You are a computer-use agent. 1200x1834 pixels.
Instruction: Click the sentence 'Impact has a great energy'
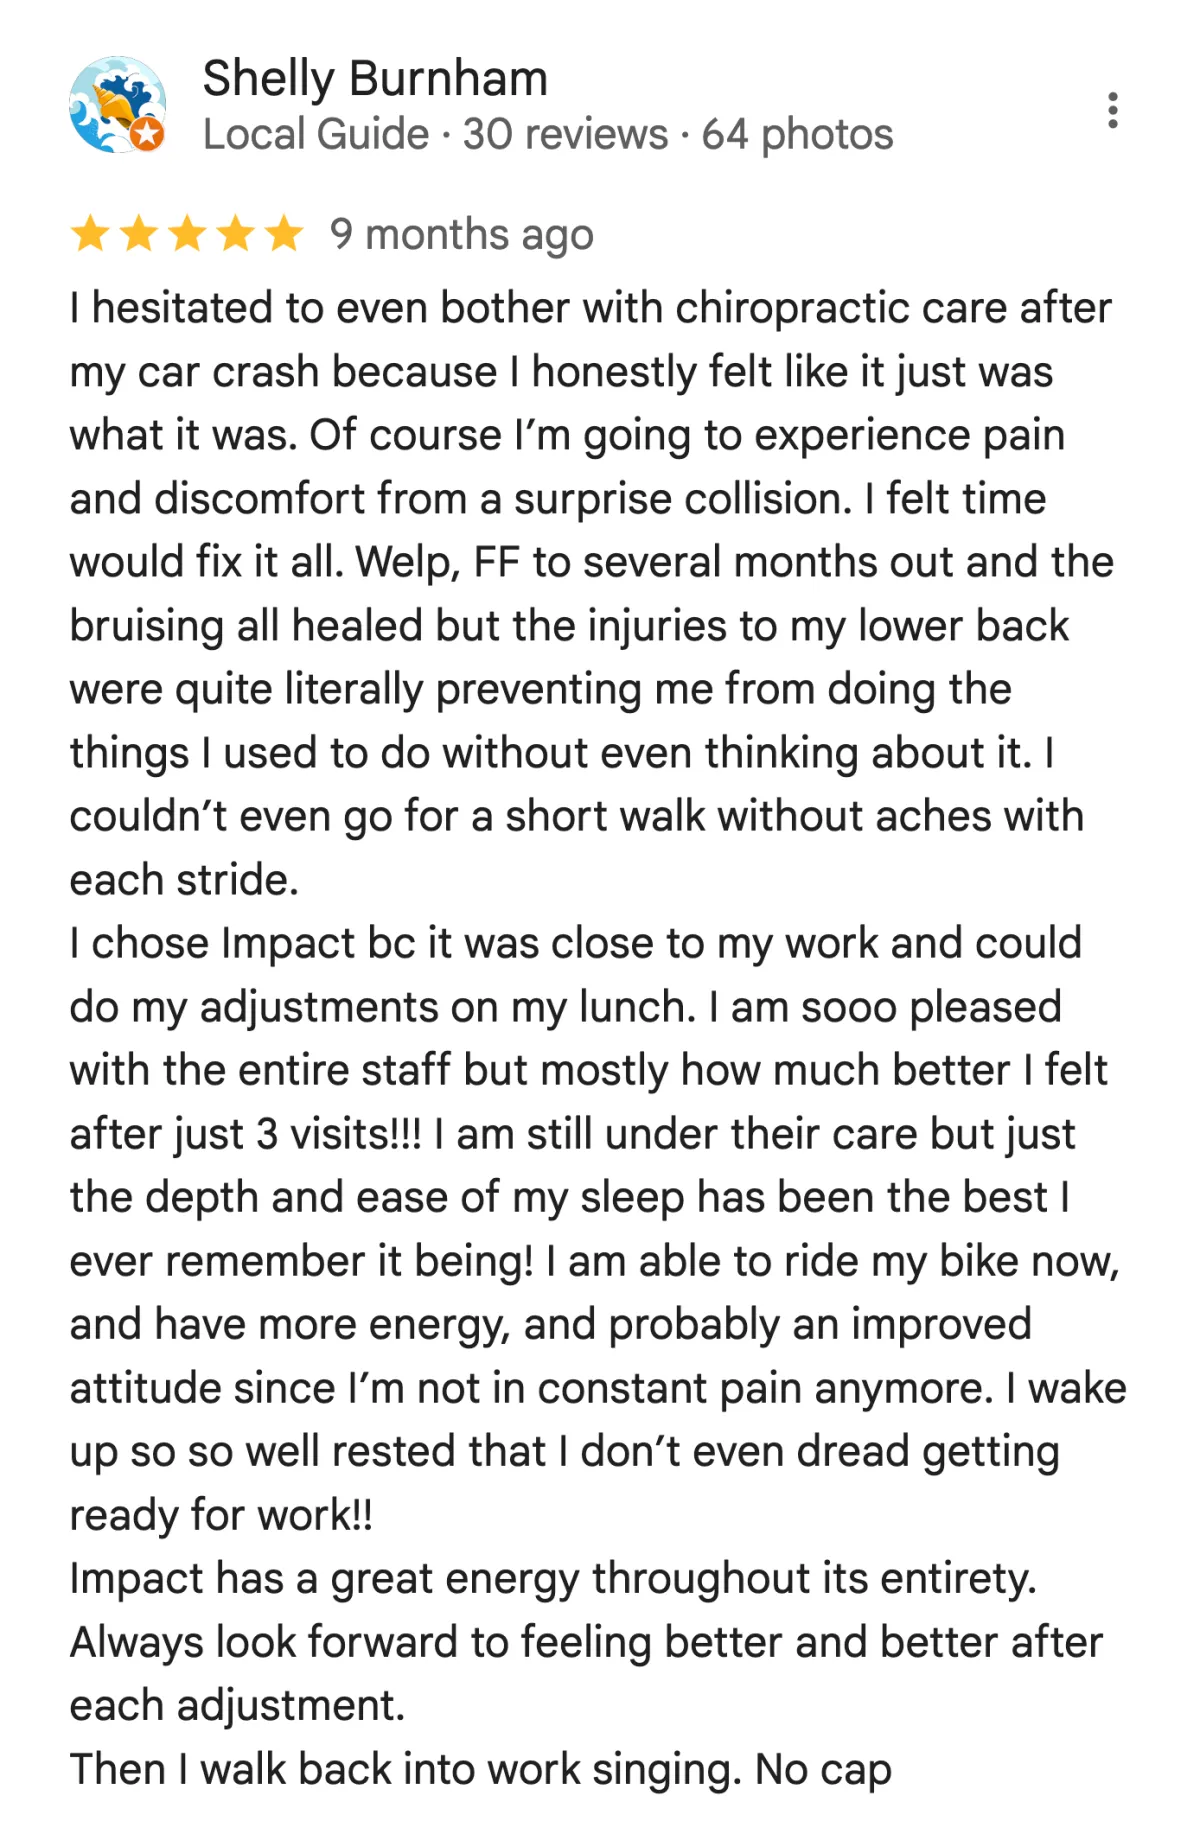[x=553, y=1579]
